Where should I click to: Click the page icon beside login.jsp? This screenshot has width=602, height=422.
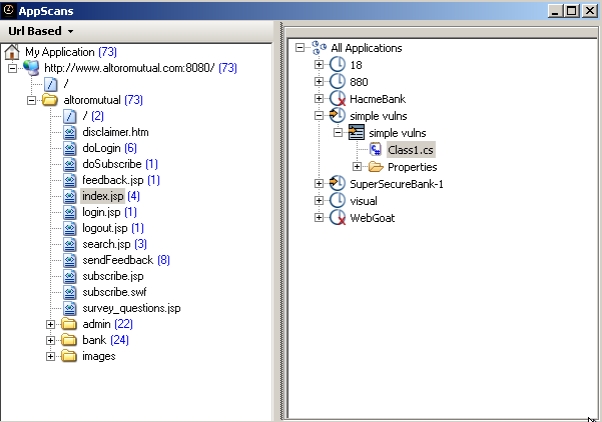69,212
